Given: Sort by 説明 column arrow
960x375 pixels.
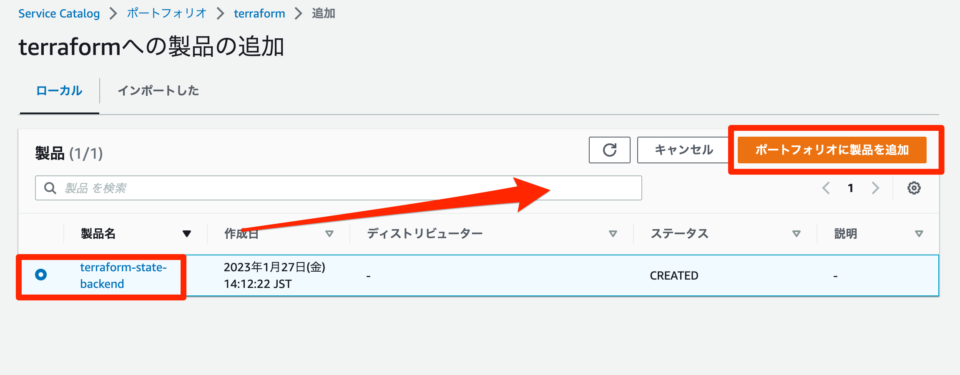Looking at the screenshot, I should (x=919, y=233).
